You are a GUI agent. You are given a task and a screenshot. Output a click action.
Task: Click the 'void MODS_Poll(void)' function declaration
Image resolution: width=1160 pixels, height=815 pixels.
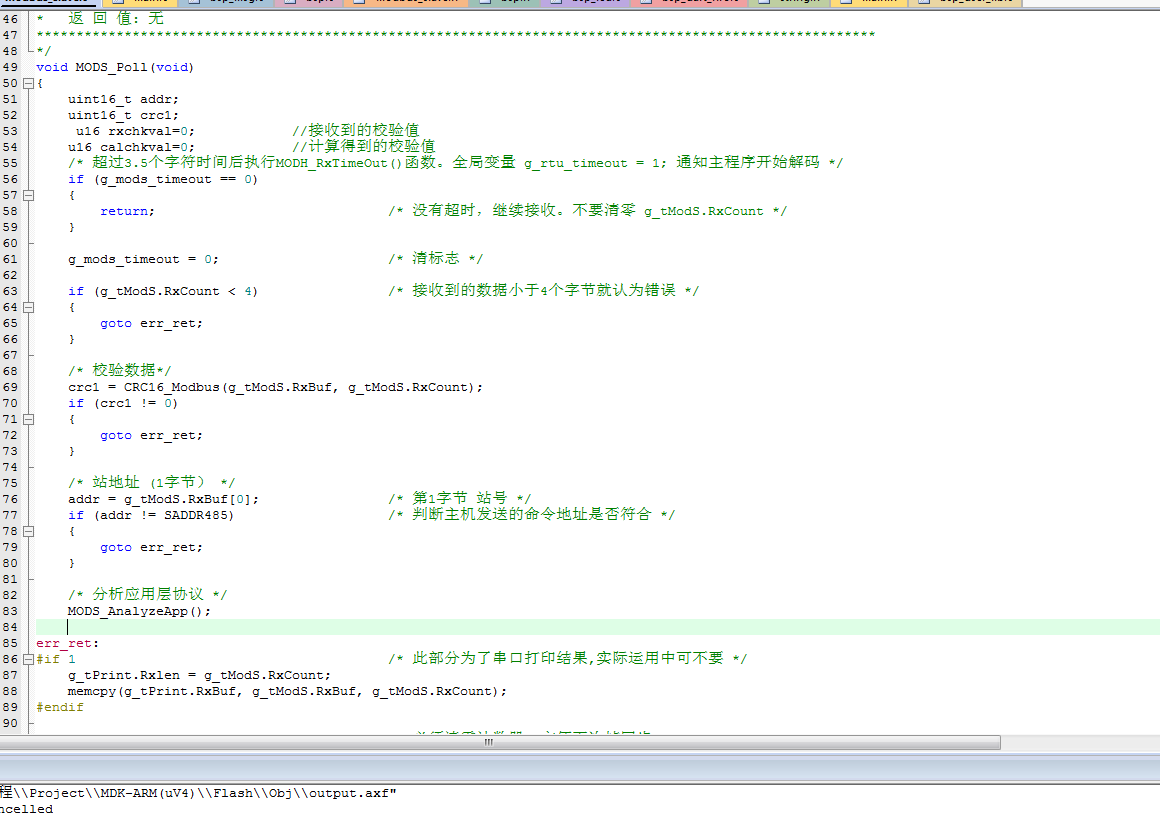pos(115,67)
